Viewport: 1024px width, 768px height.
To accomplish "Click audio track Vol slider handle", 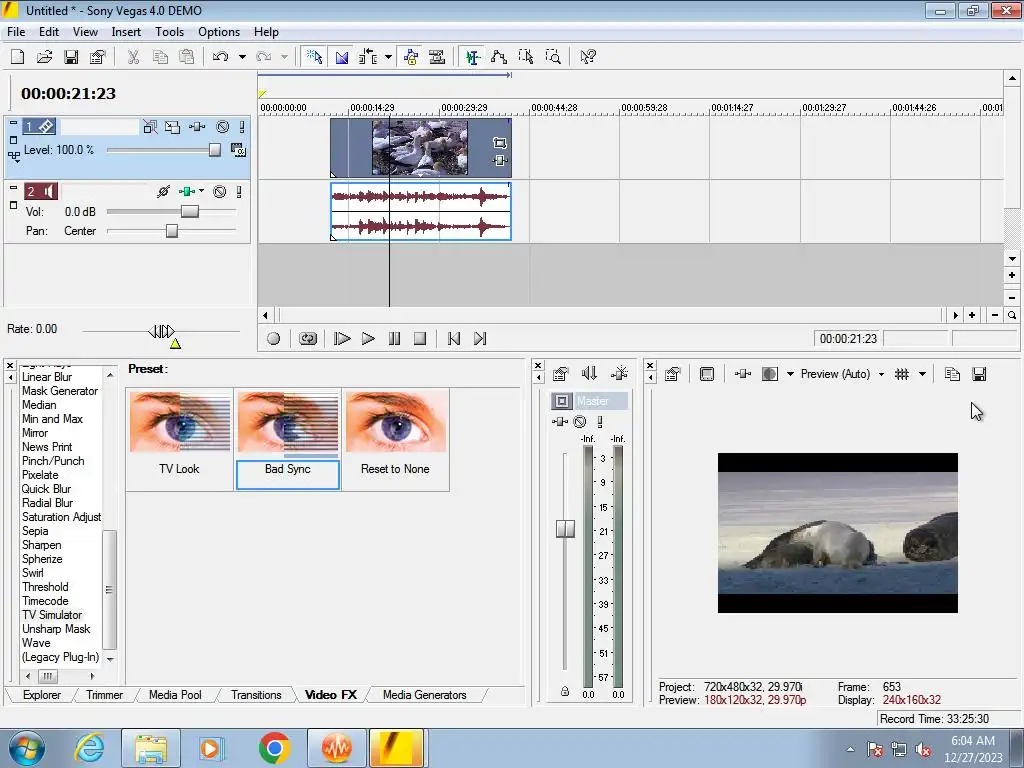I will tap(189, 212).
